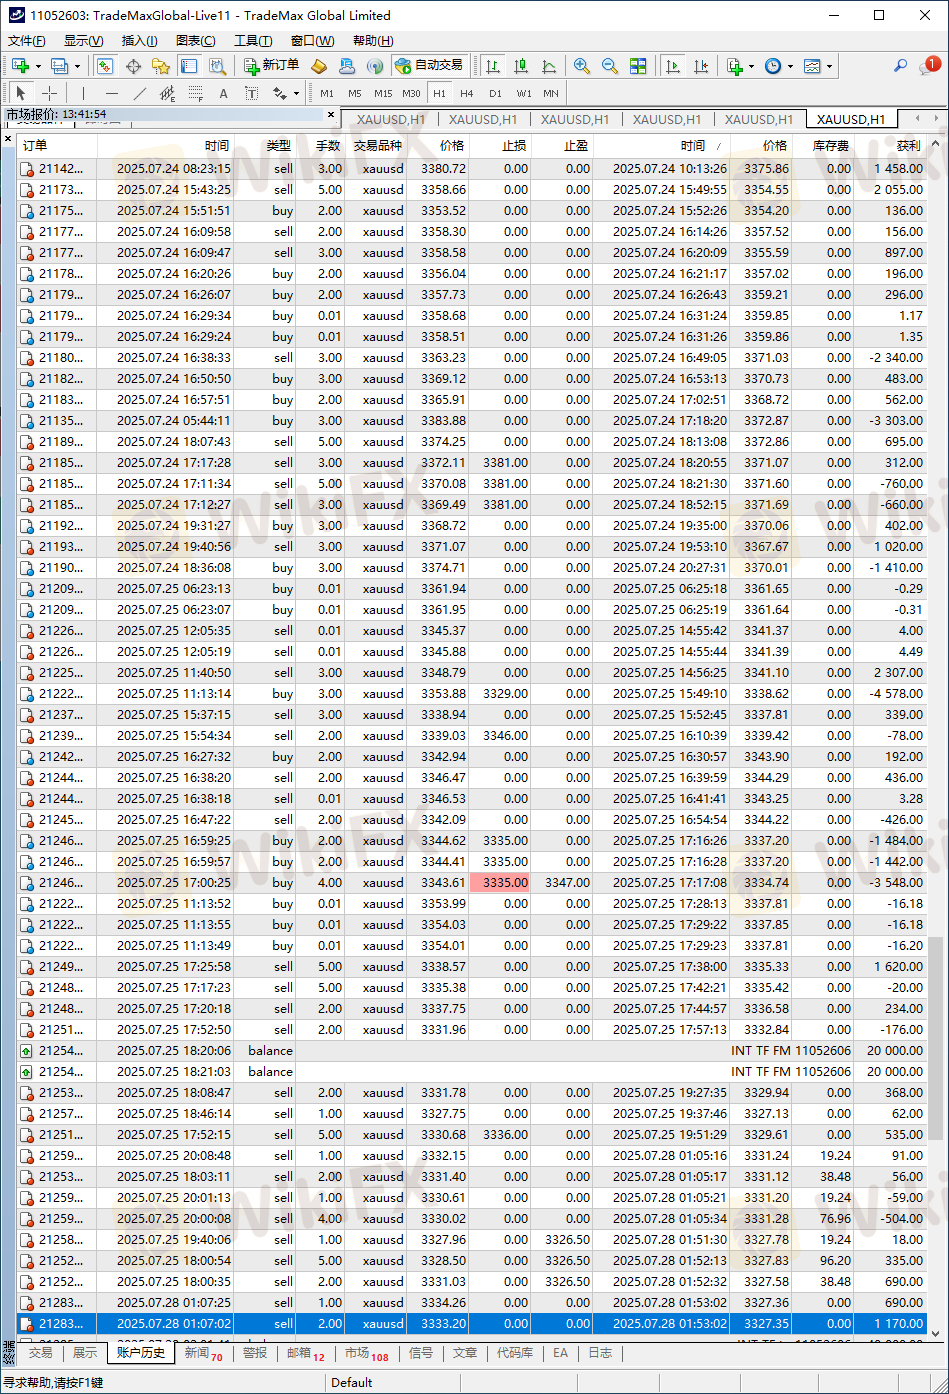The height and width of the screenshot is (1394, 949).
Task: Open the MetaEditor yellow book icon
Action: (x=319, y=66)
